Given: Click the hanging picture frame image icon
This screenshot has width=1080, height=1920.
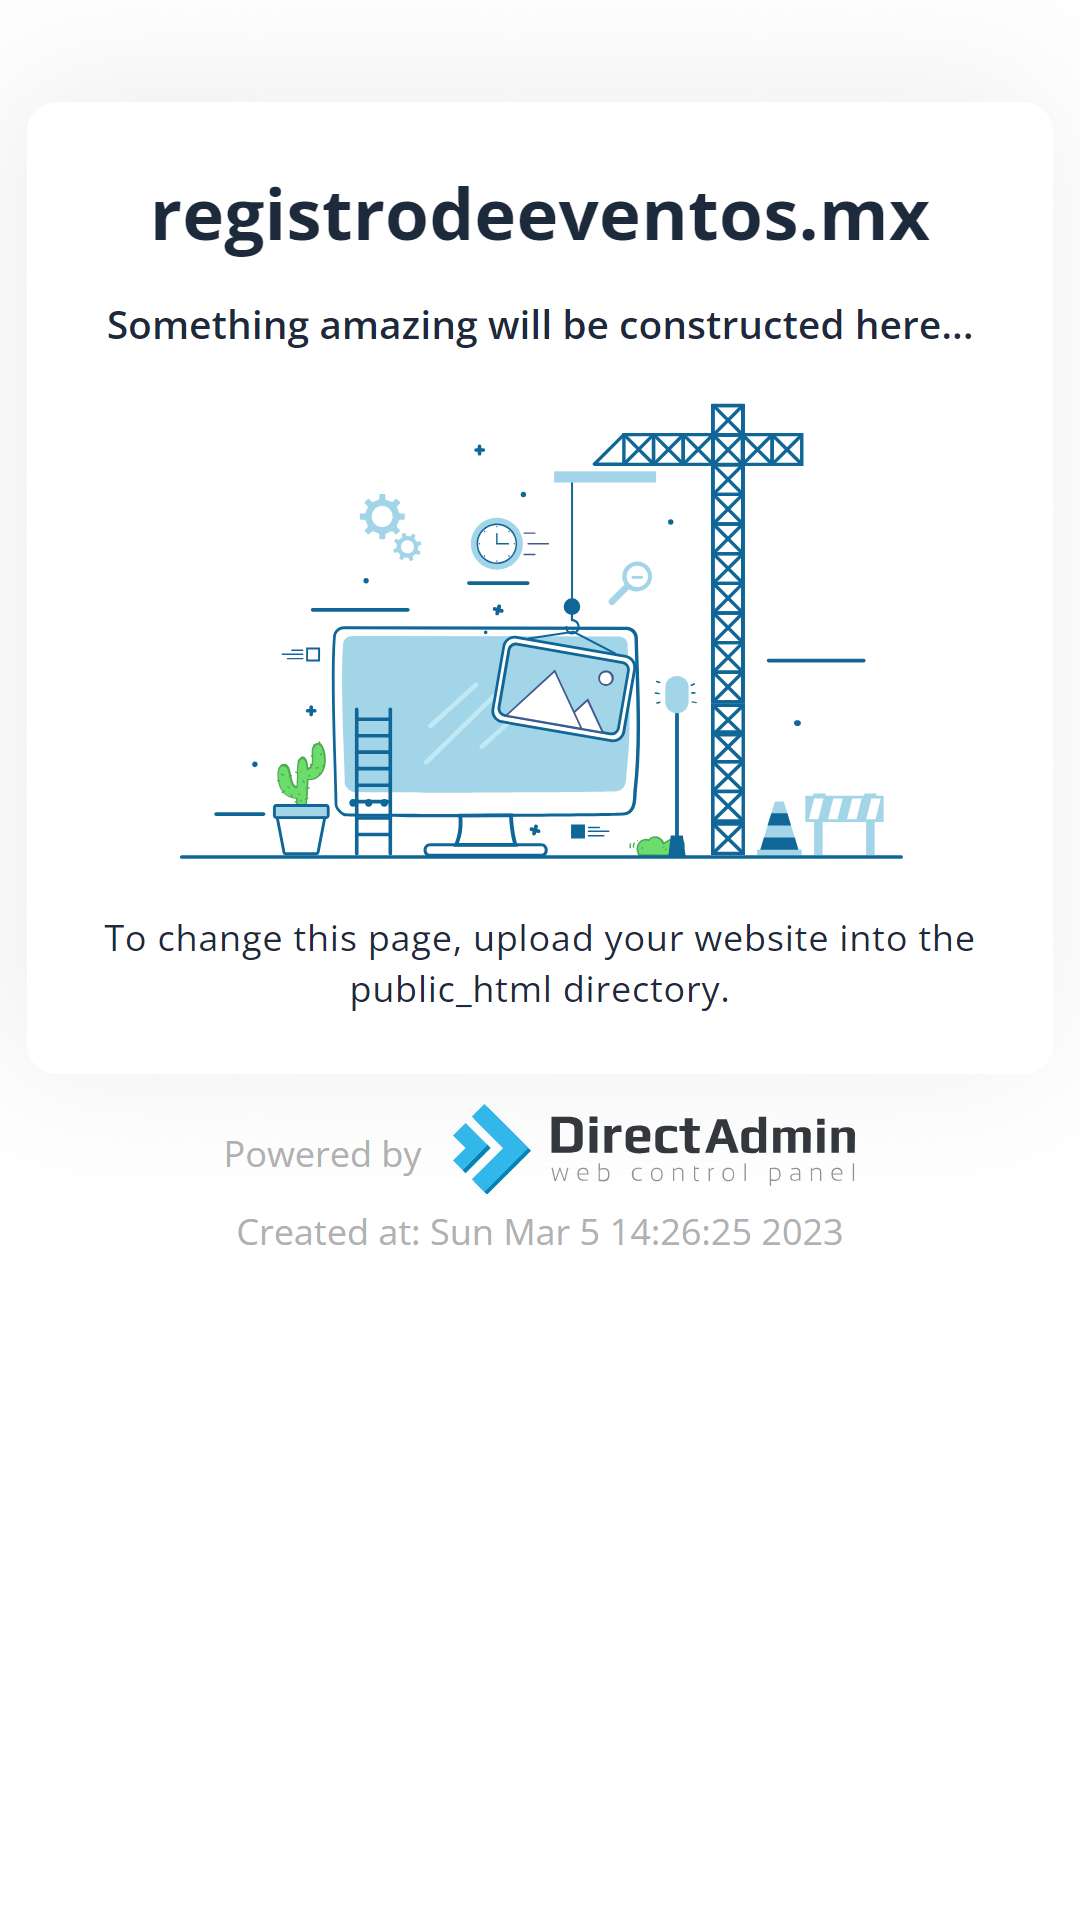Looking at the screenshot, I should (x=564, y=688).
